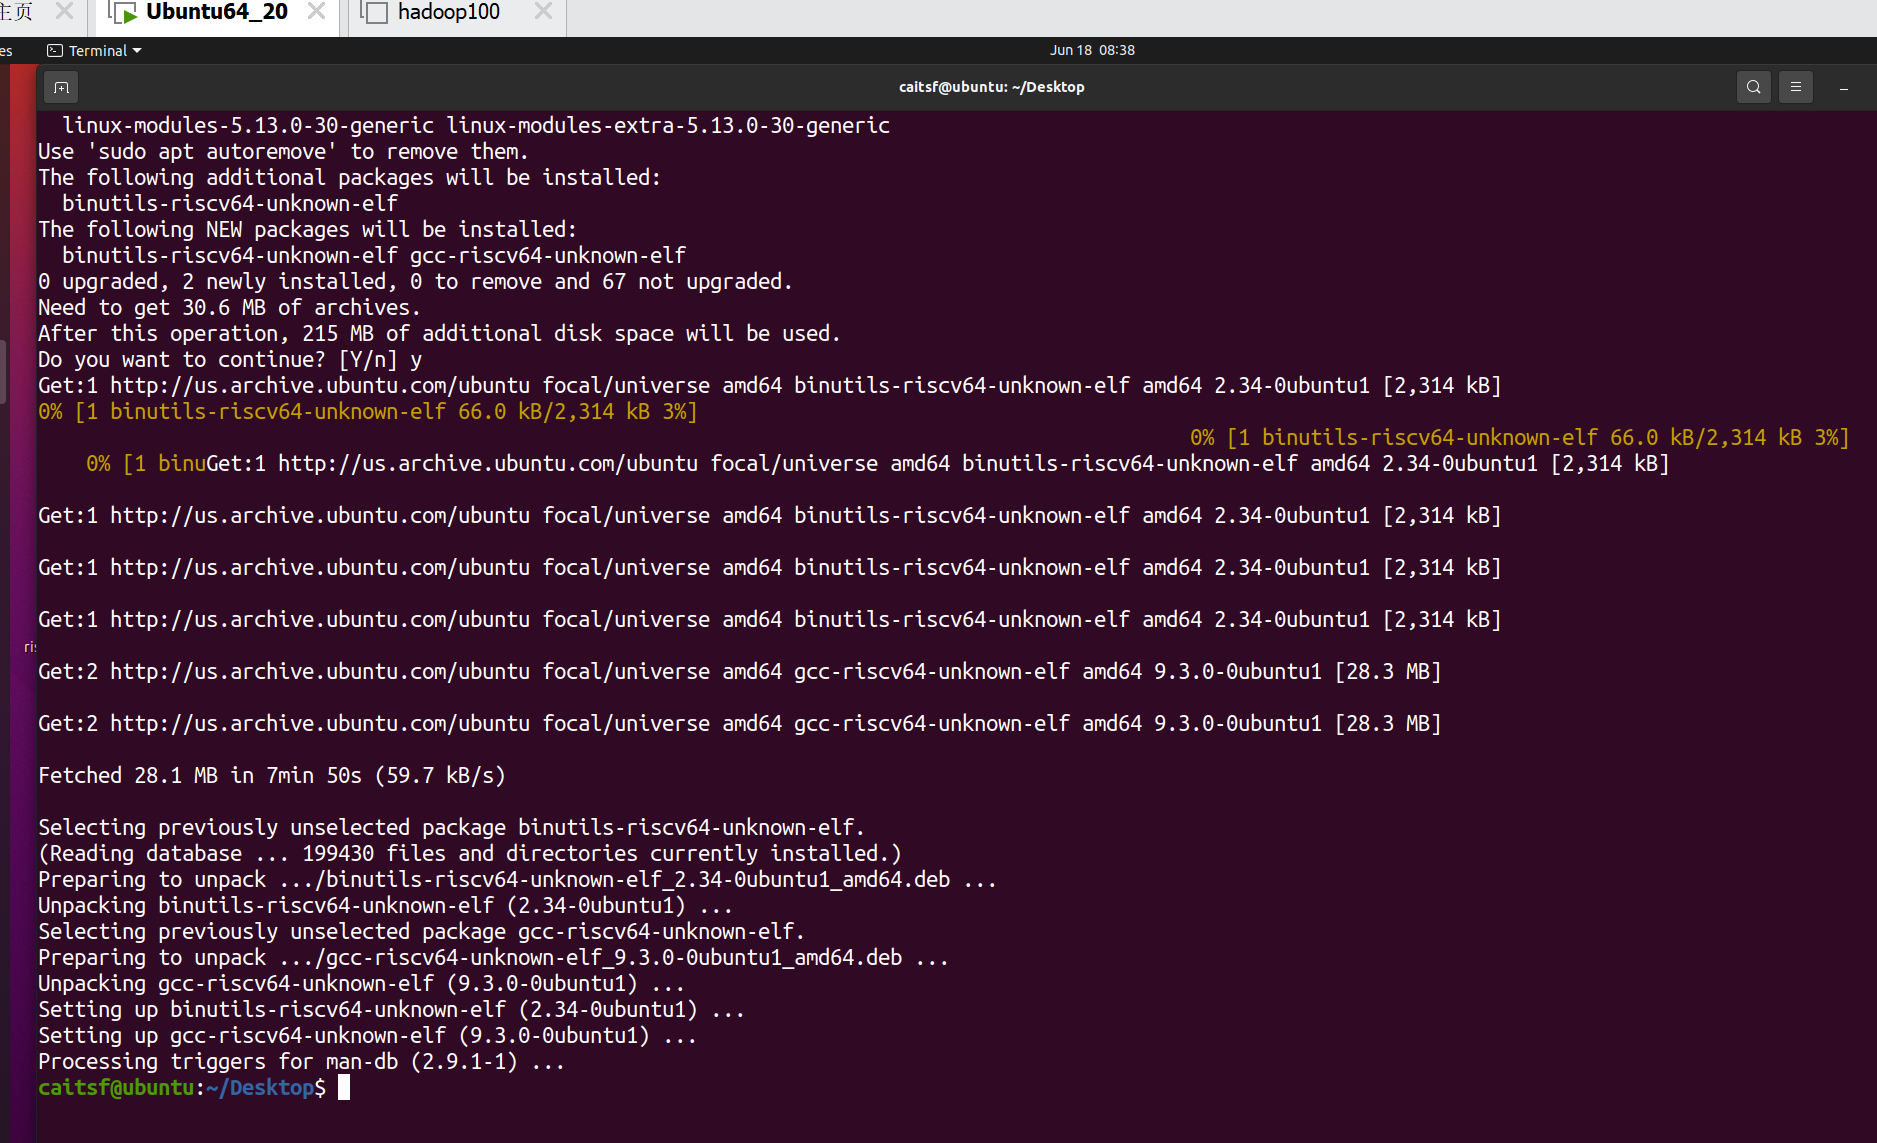Click "Setting up binutils-riscv64-unknown-elf" line
This screenshot has height=1143, width=1877.
(x=391, y=1009)
